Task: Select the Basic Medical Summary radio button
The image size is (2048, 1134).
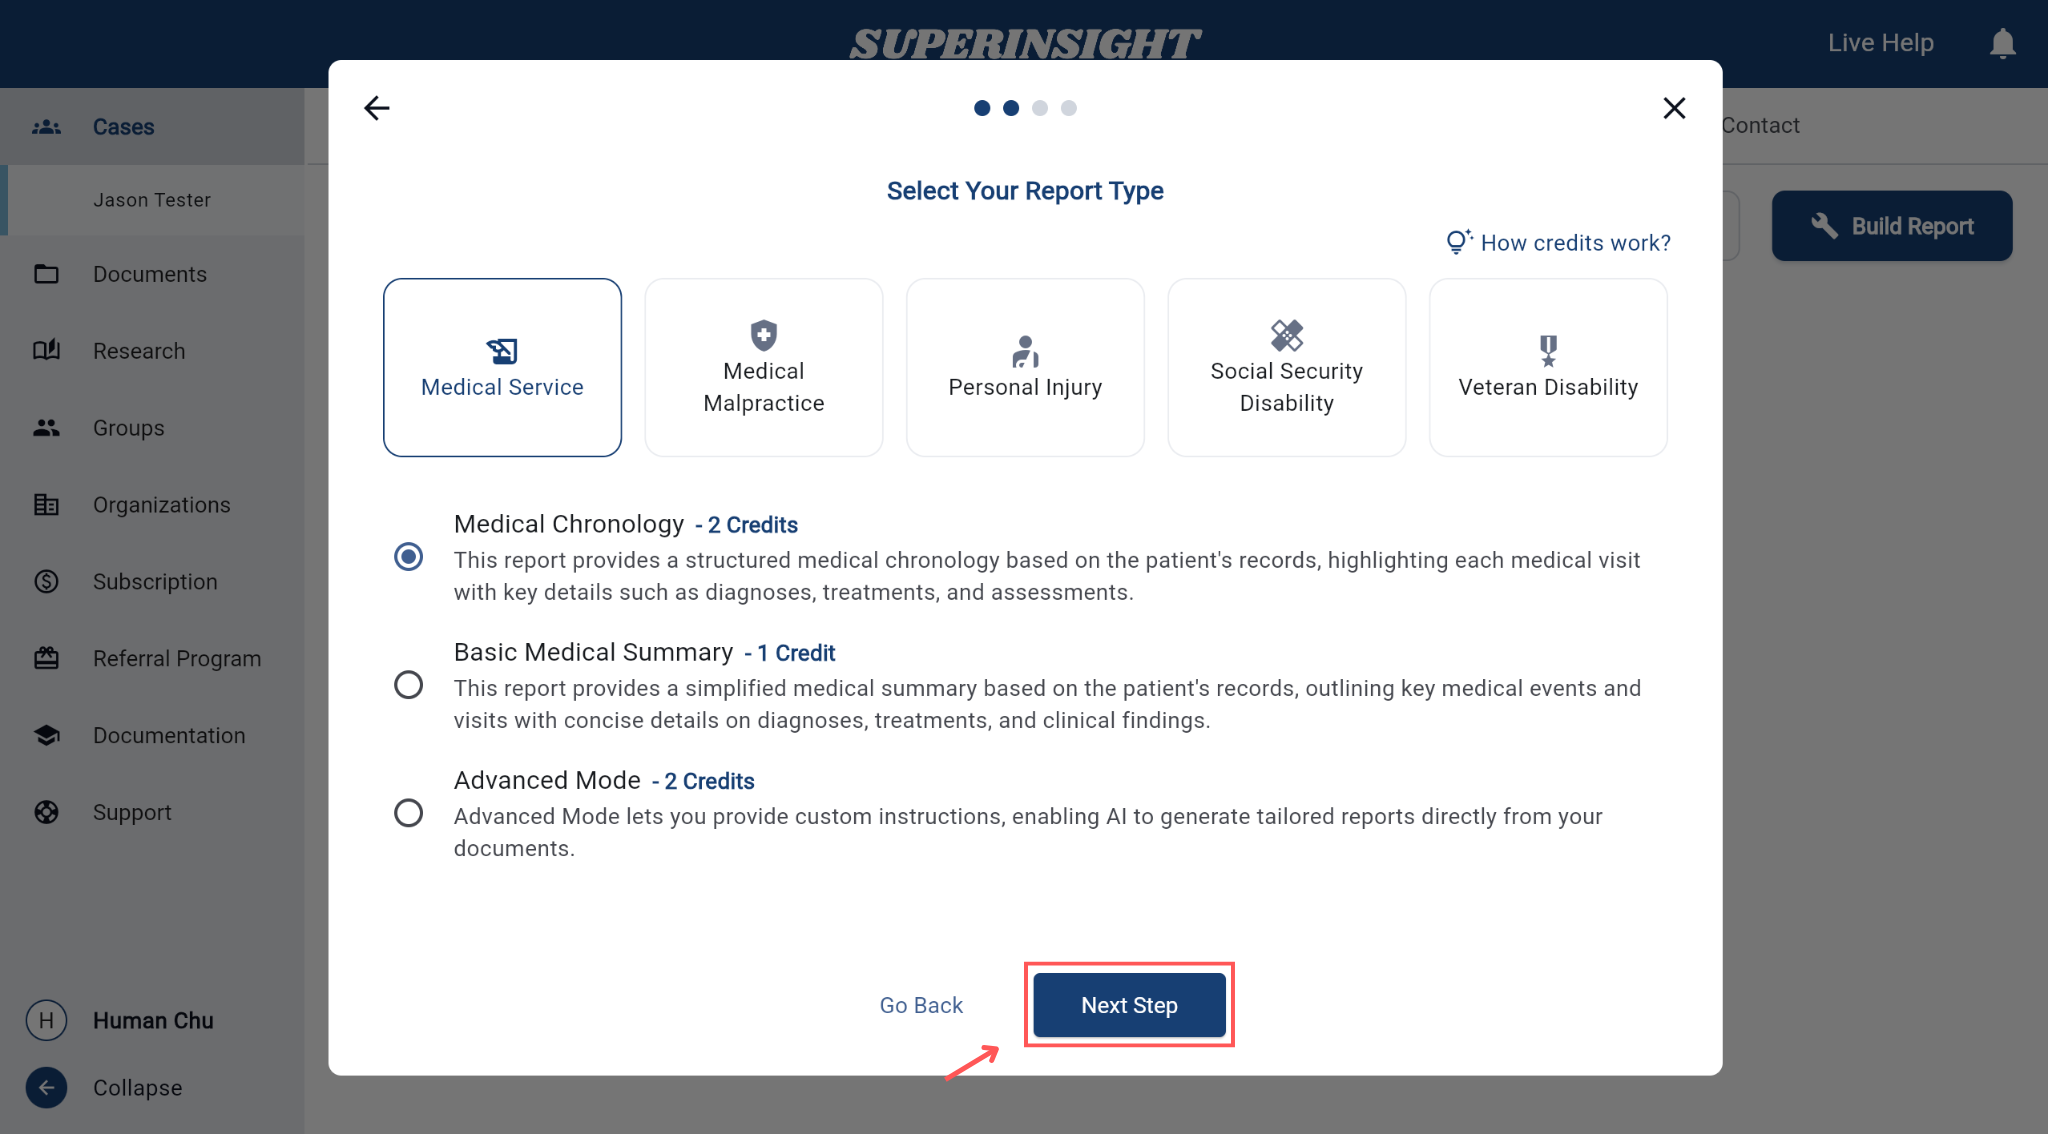Action: 408,685
